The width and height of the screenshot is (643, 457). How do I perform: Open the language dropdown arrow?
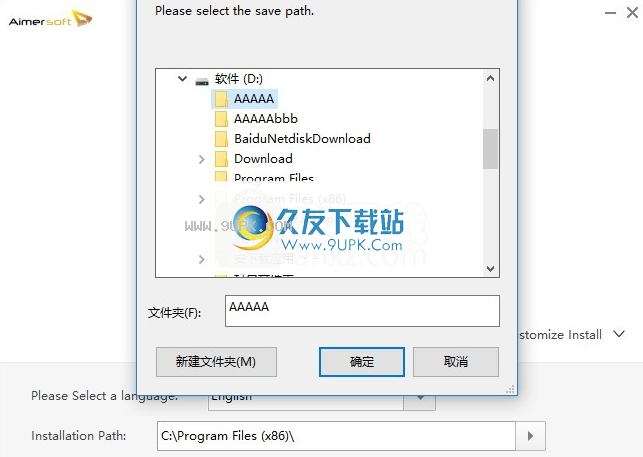pyautogui.click(x=420, y=398)
